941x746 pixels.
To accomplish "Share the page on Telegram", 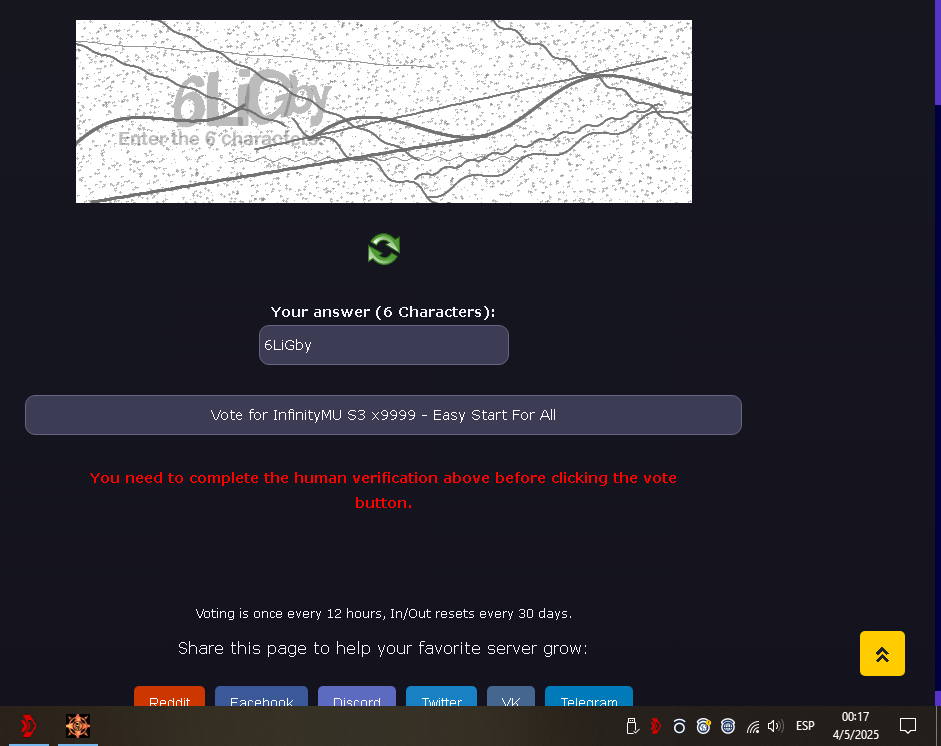I will [589, 696].
